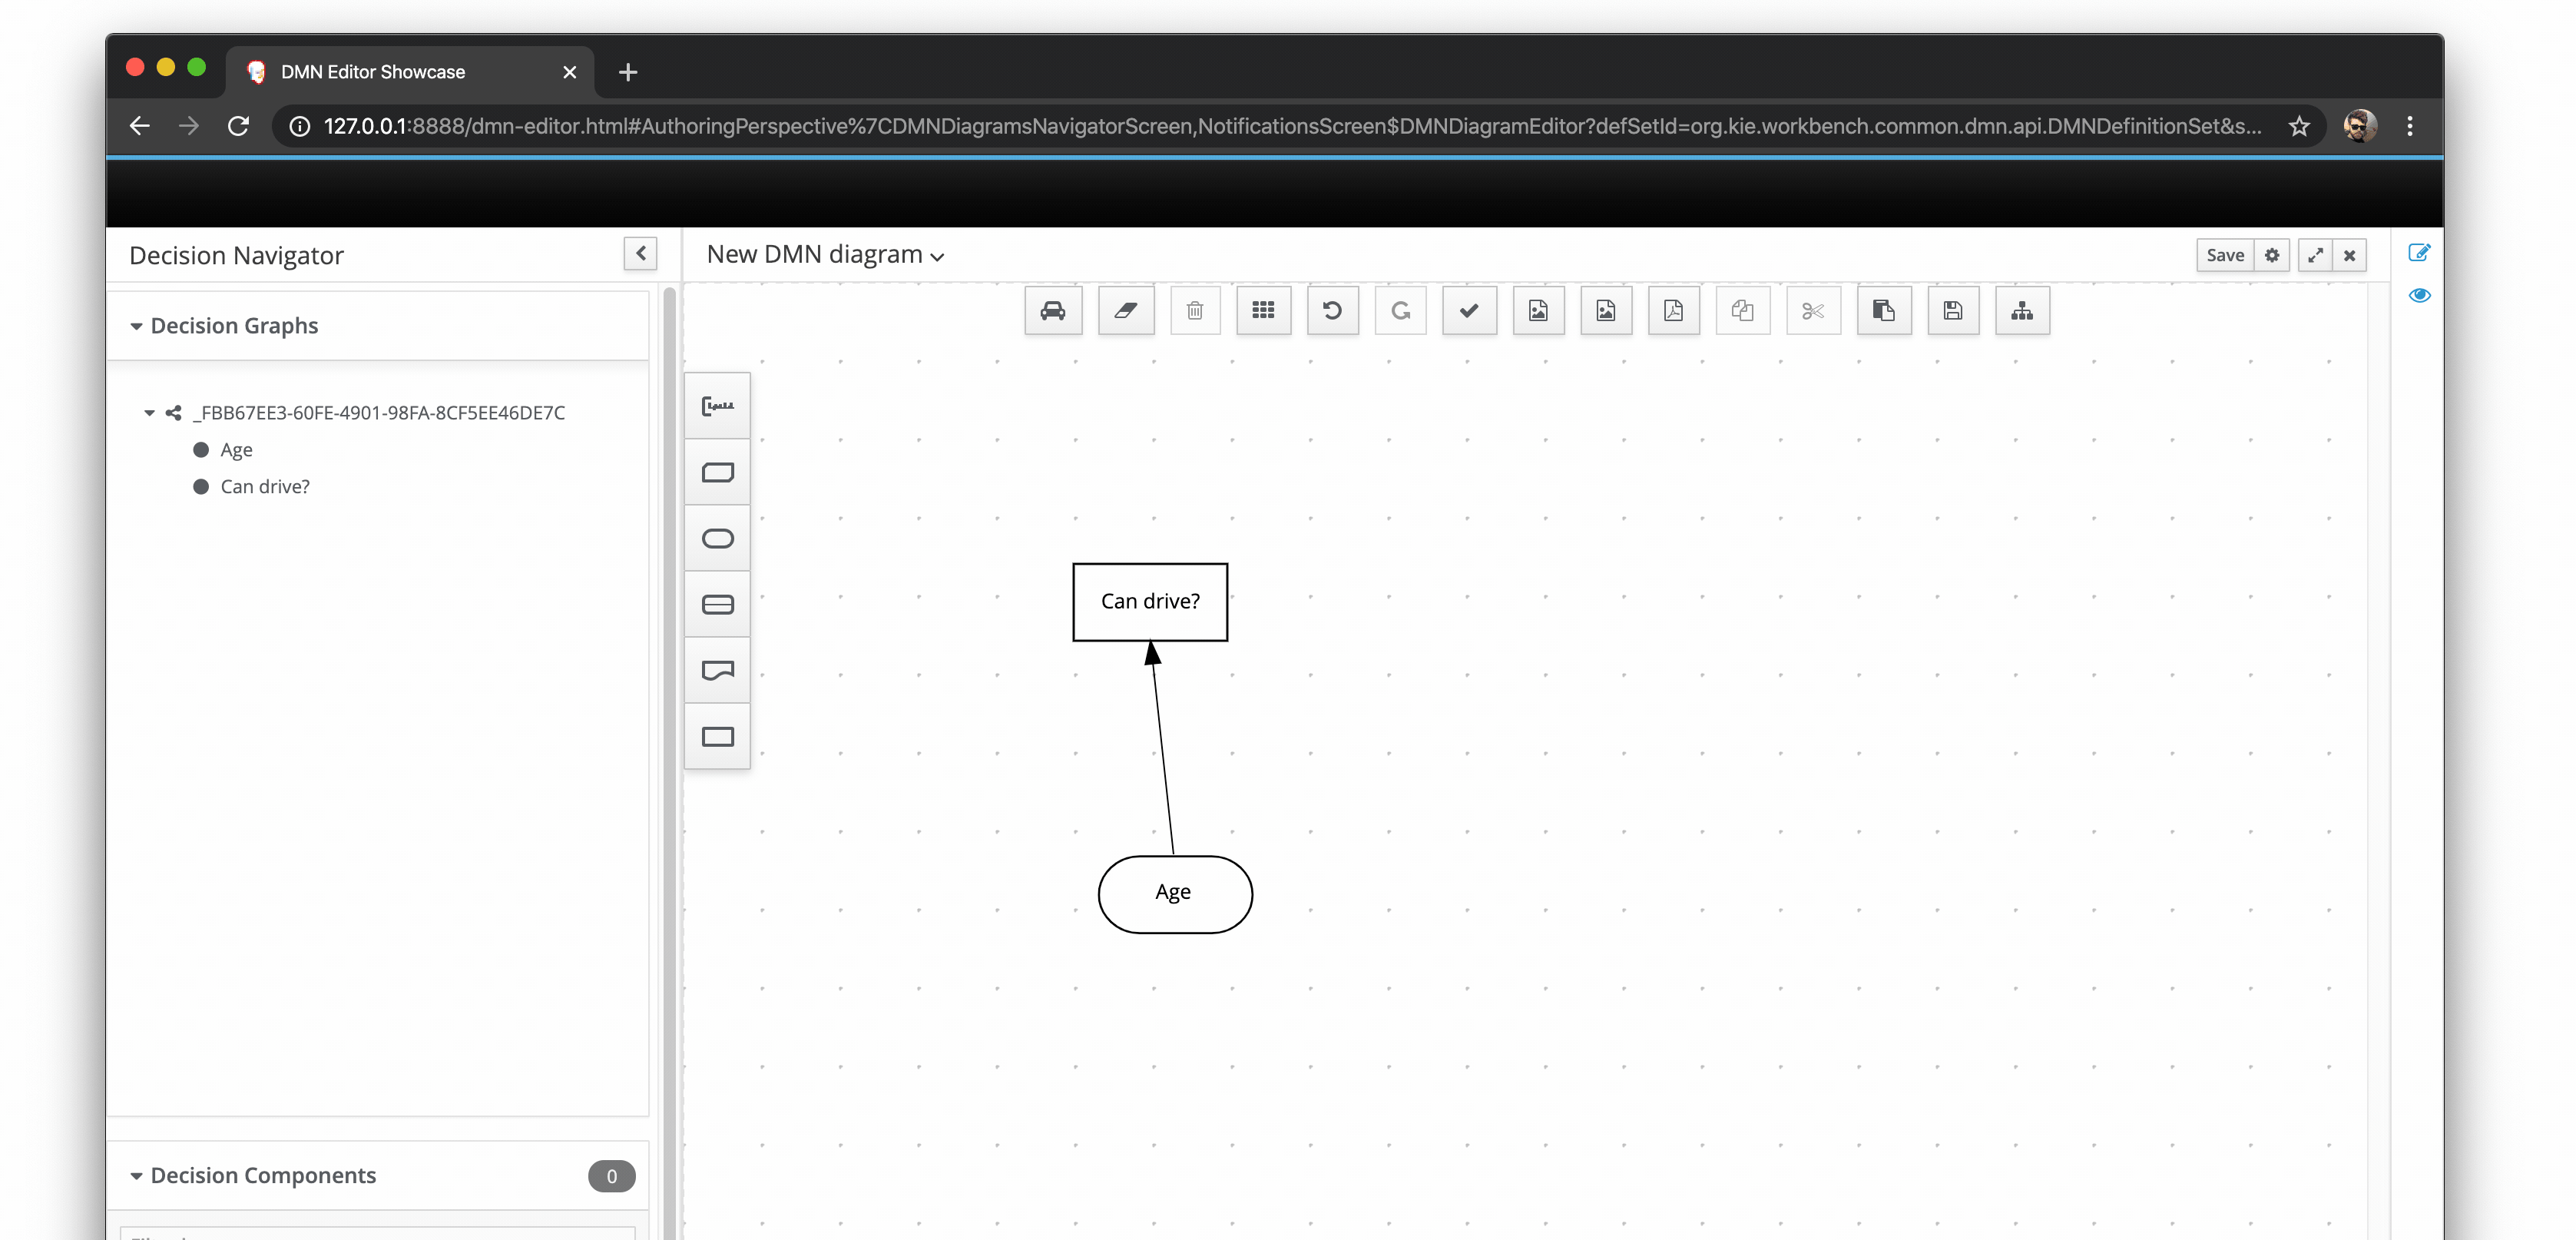Validate the diagram with checkmark icon

click(1469, 311)
